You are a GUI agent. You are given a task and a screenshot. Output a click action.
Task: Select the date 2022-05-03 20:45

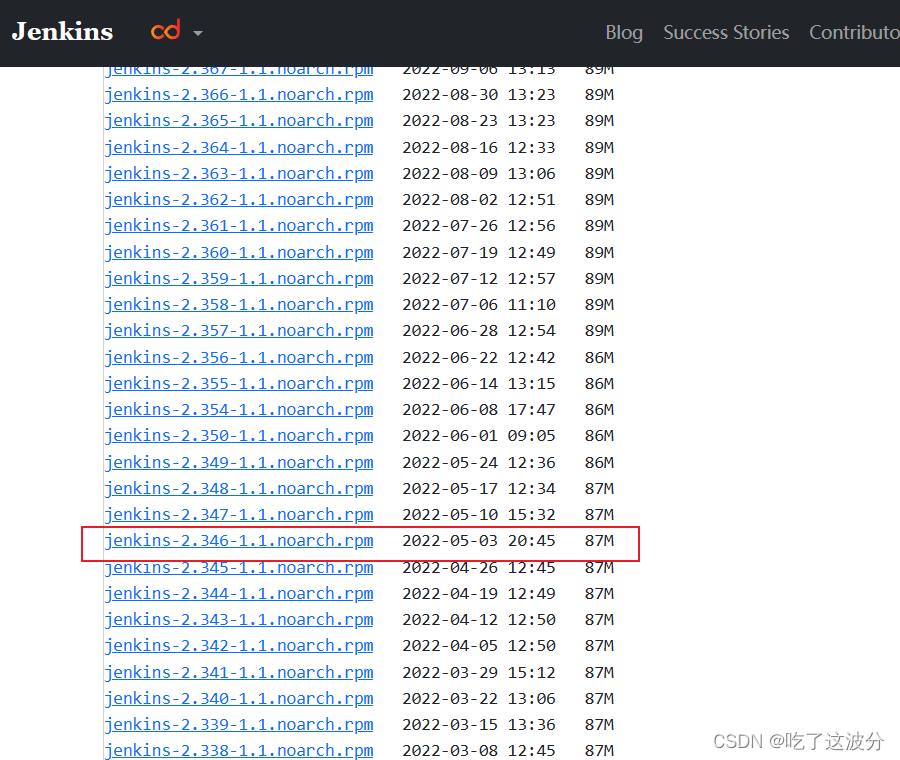coord(479,541)
